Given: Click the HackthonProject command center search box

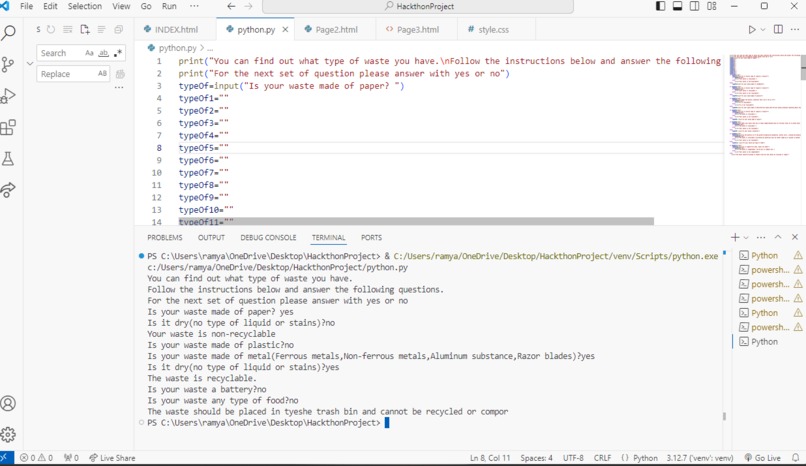Looking at the screenshot, I should 418,6.
